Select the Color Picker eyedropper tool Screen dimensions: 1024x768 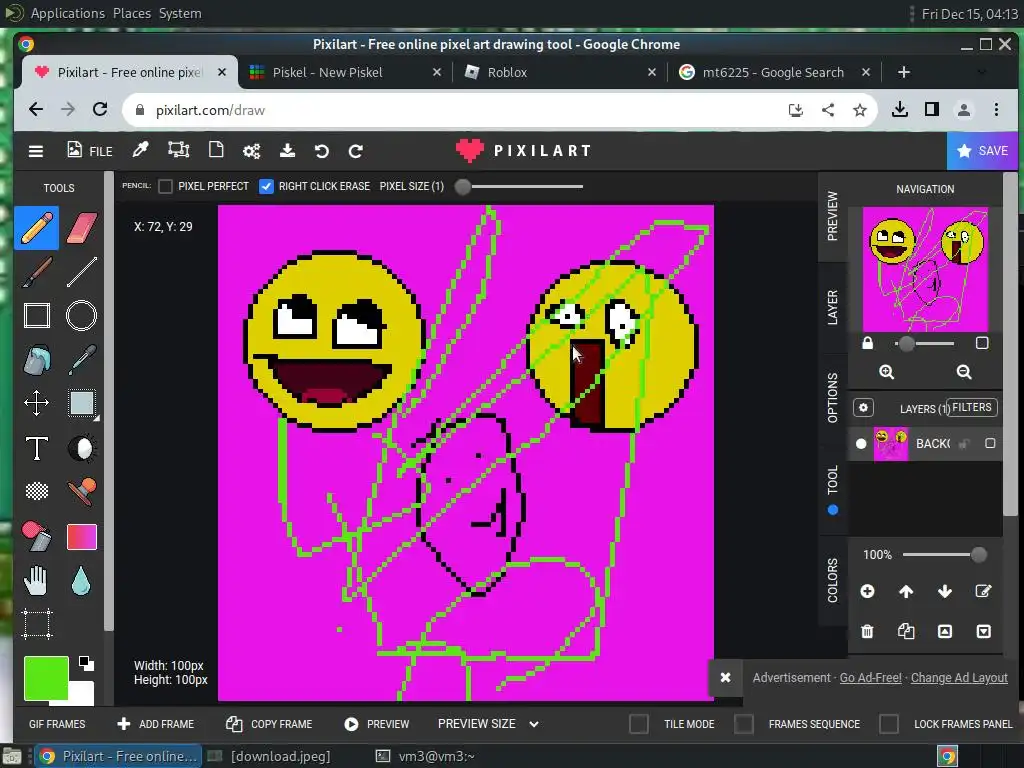tap(82, 360)
